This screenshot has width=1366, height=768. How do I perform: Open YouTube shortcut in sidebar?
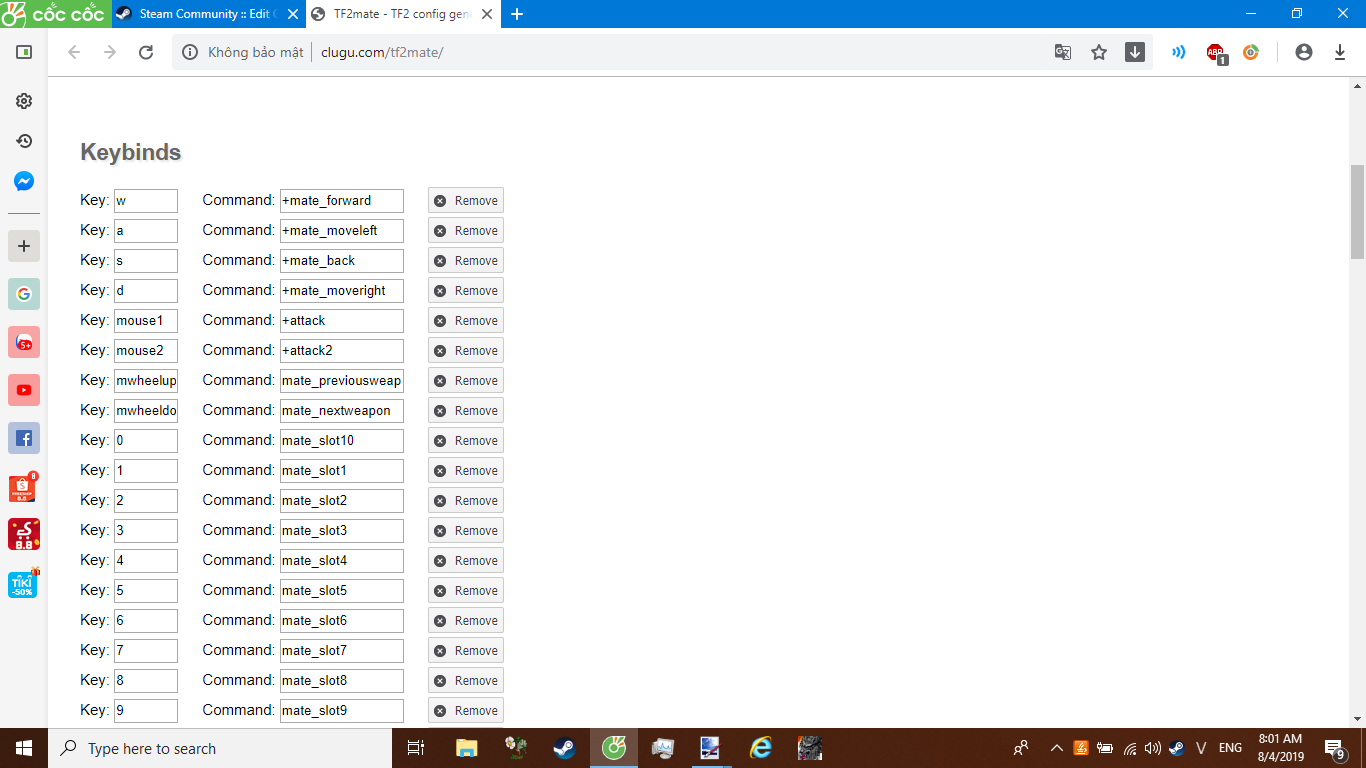pos(24,390)
